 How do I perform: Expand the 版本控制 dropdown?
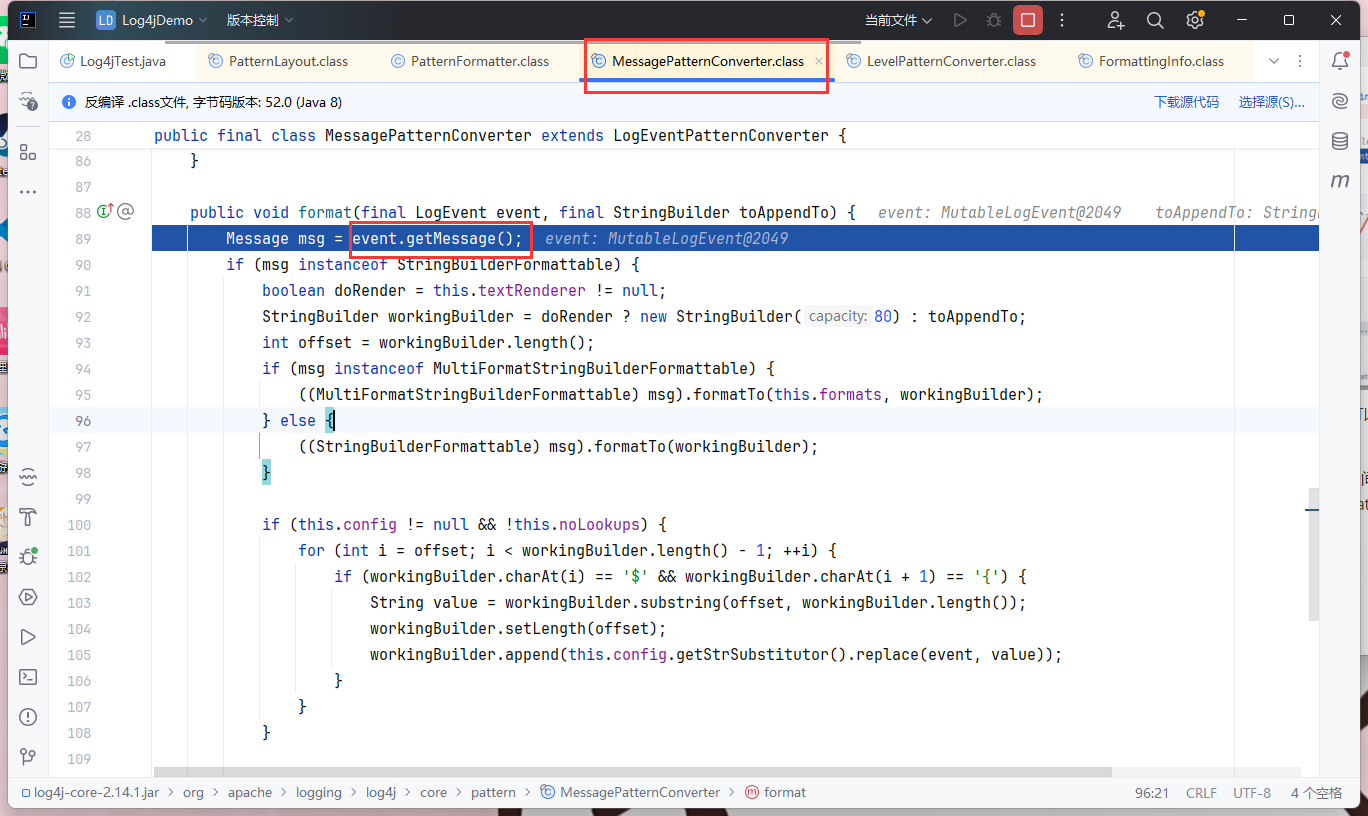260,20
